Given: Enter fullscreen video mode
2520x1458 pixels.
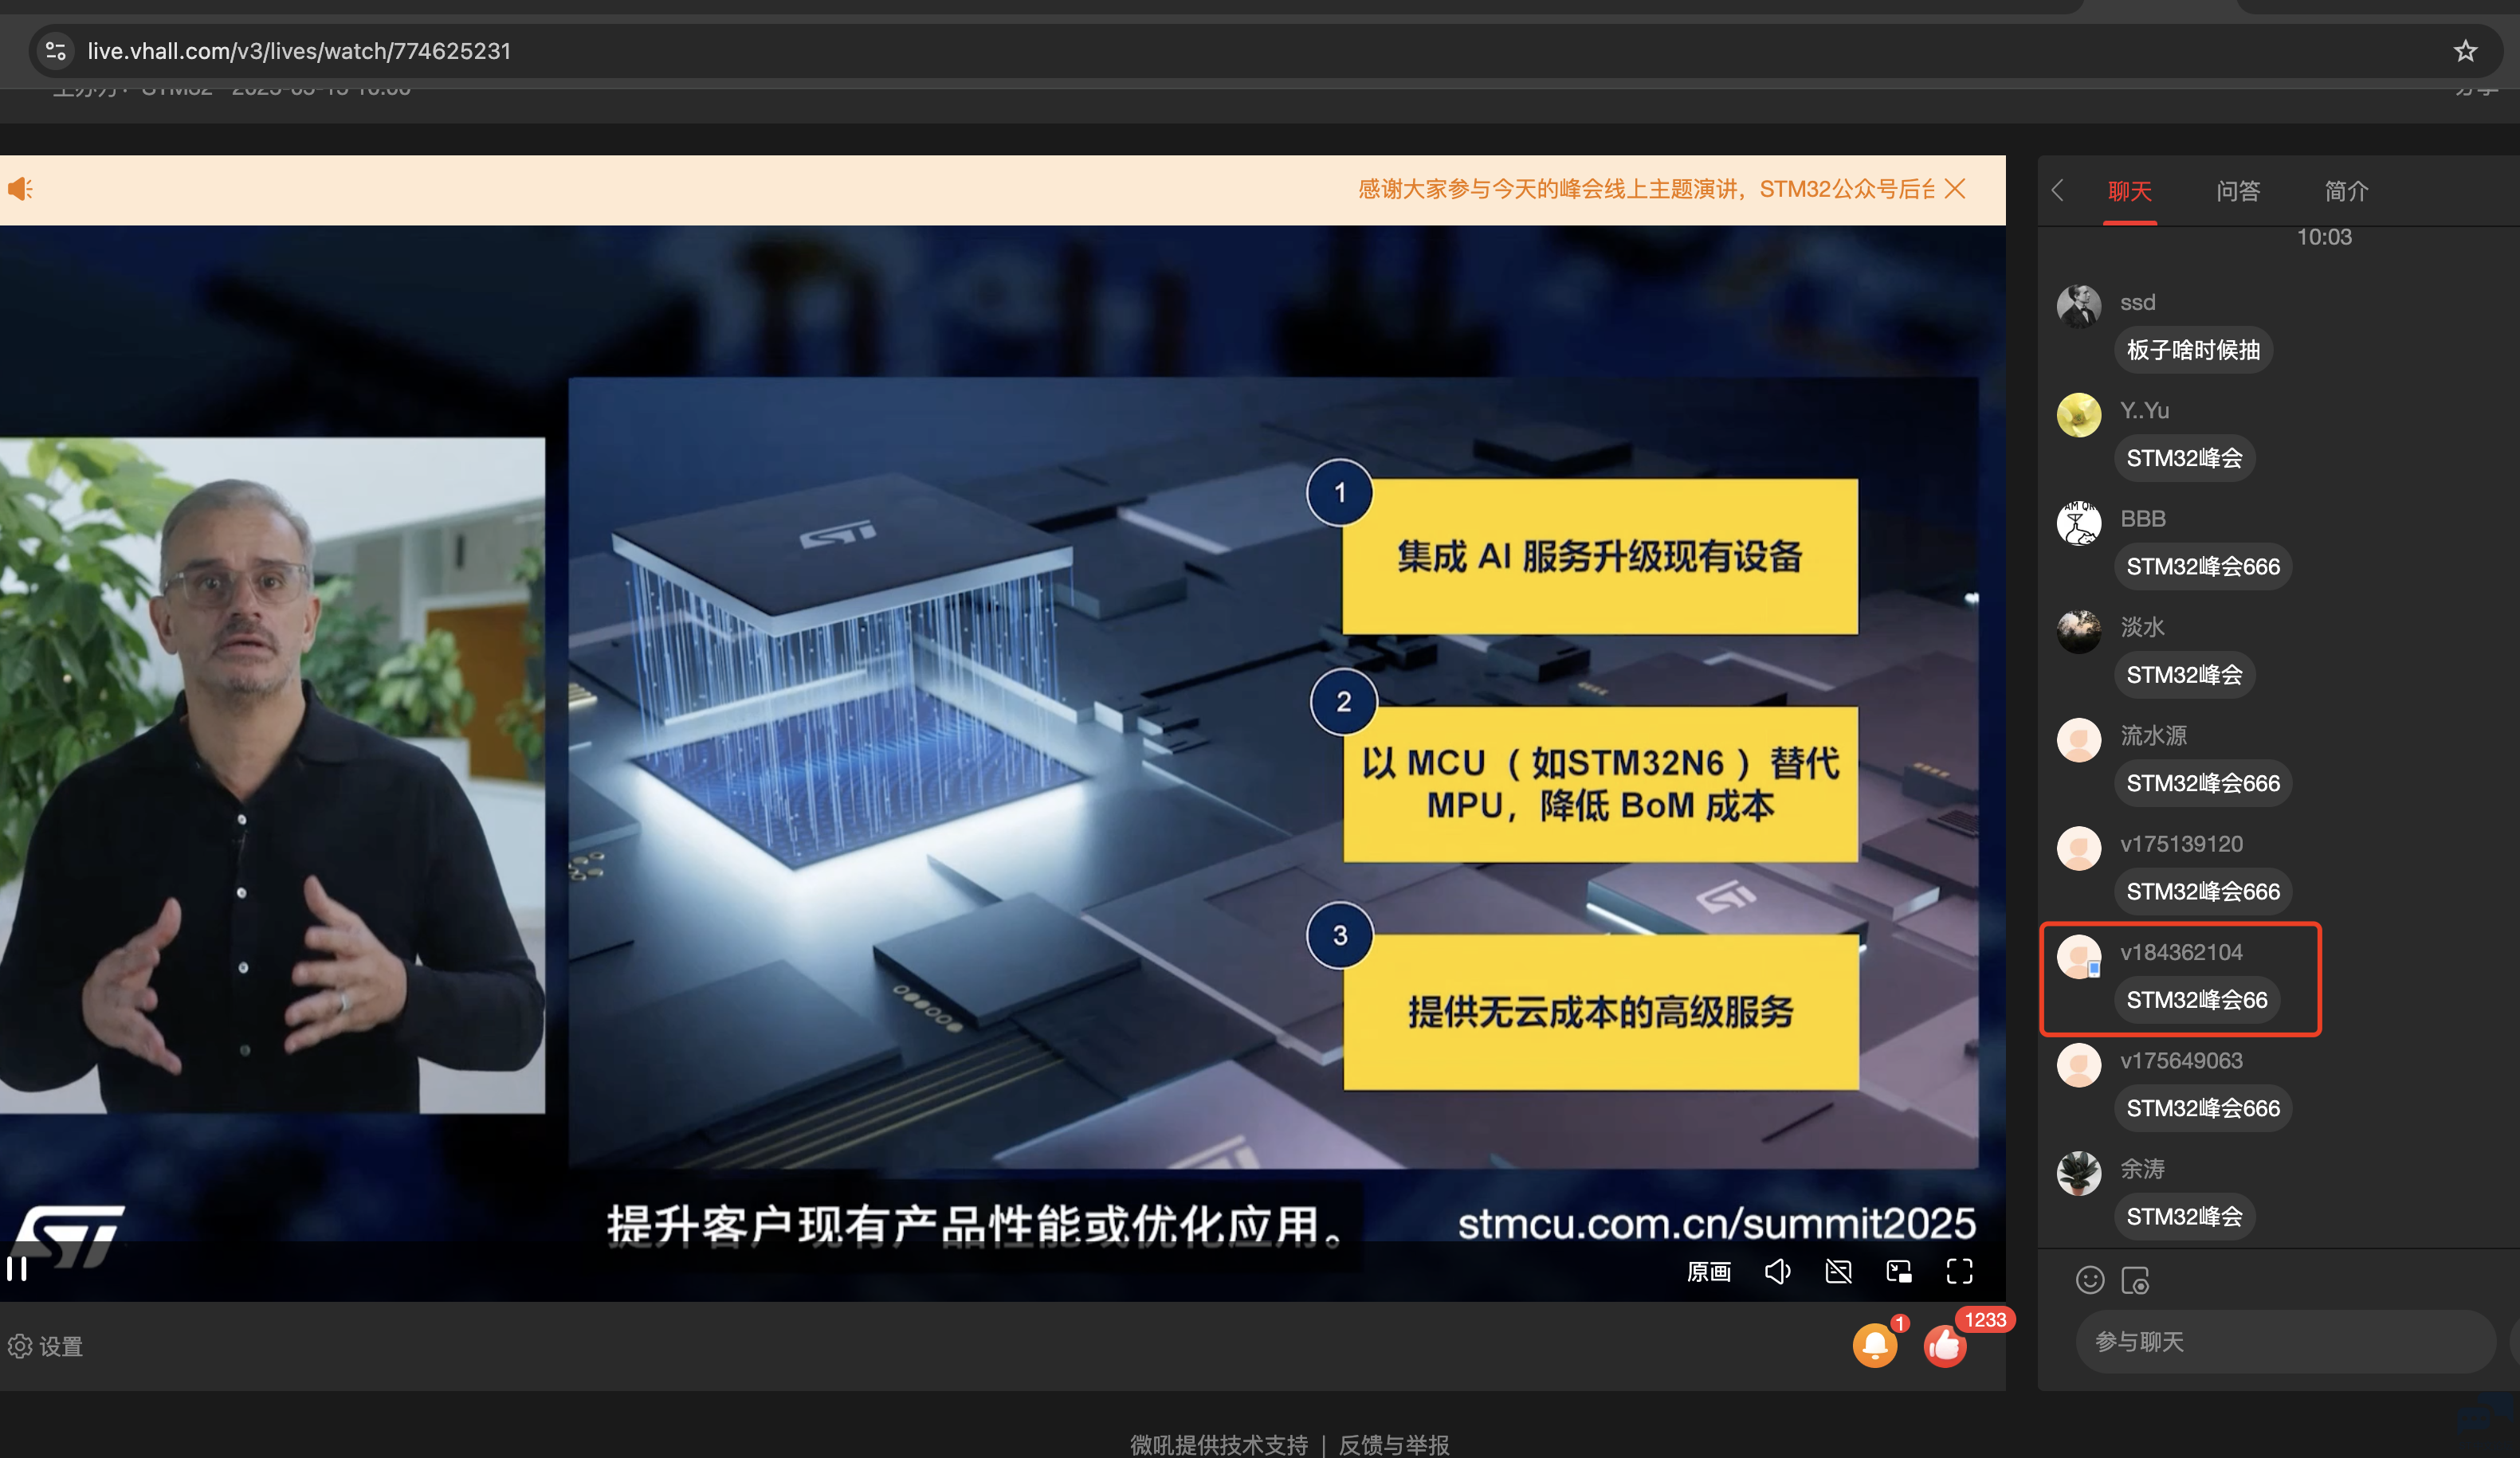Looking at the screenshot, I should coord(1960,1271).
